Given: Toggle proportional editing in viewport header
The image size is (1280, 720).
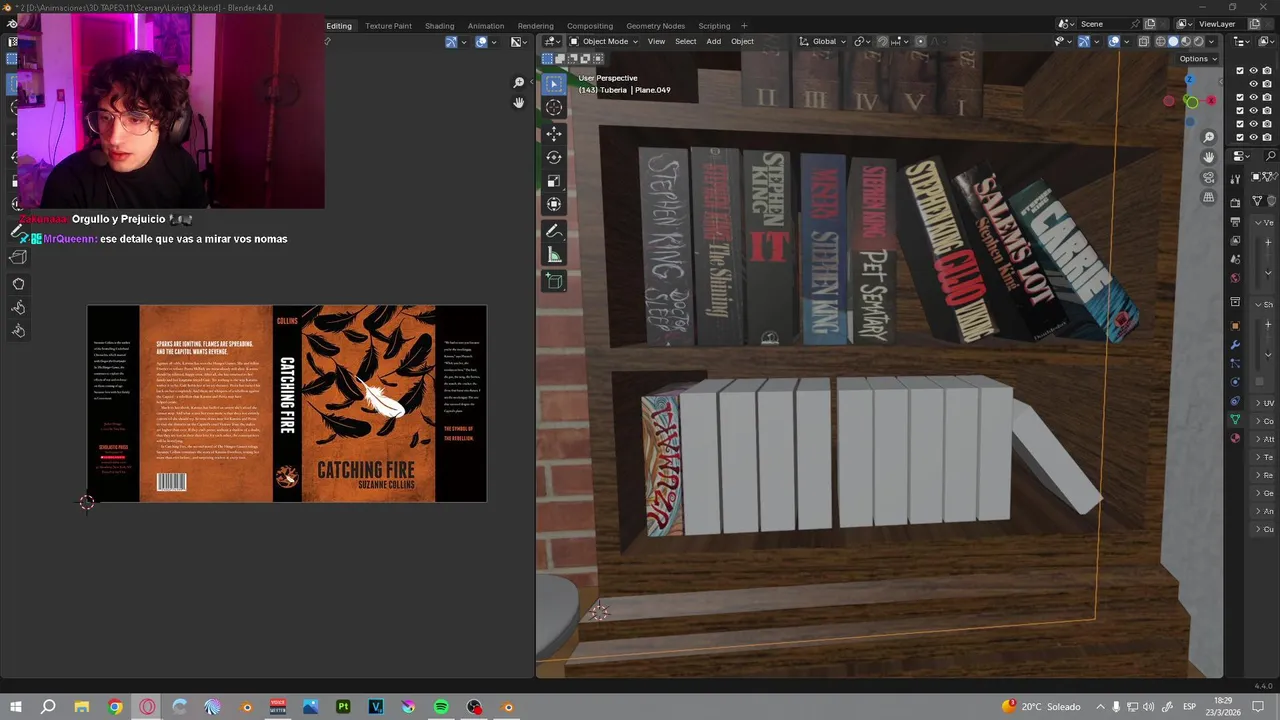Looking at the screenshot, I should (x=920, y=41).
